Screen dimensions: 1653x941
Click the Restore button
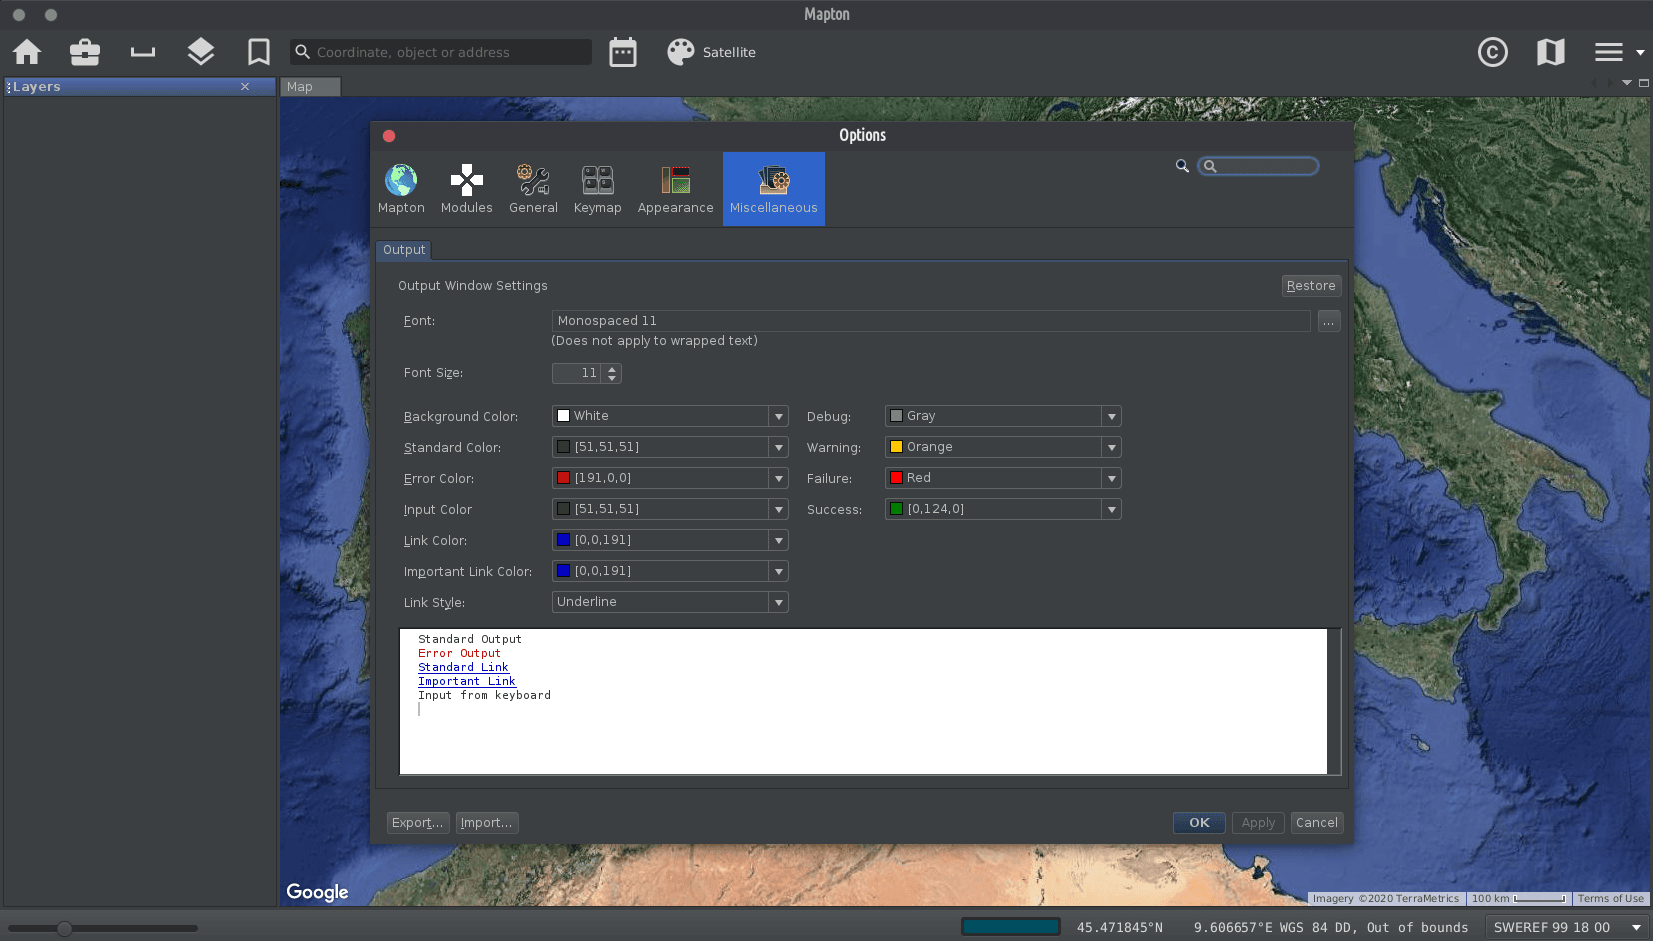(x=1310, y=286)
